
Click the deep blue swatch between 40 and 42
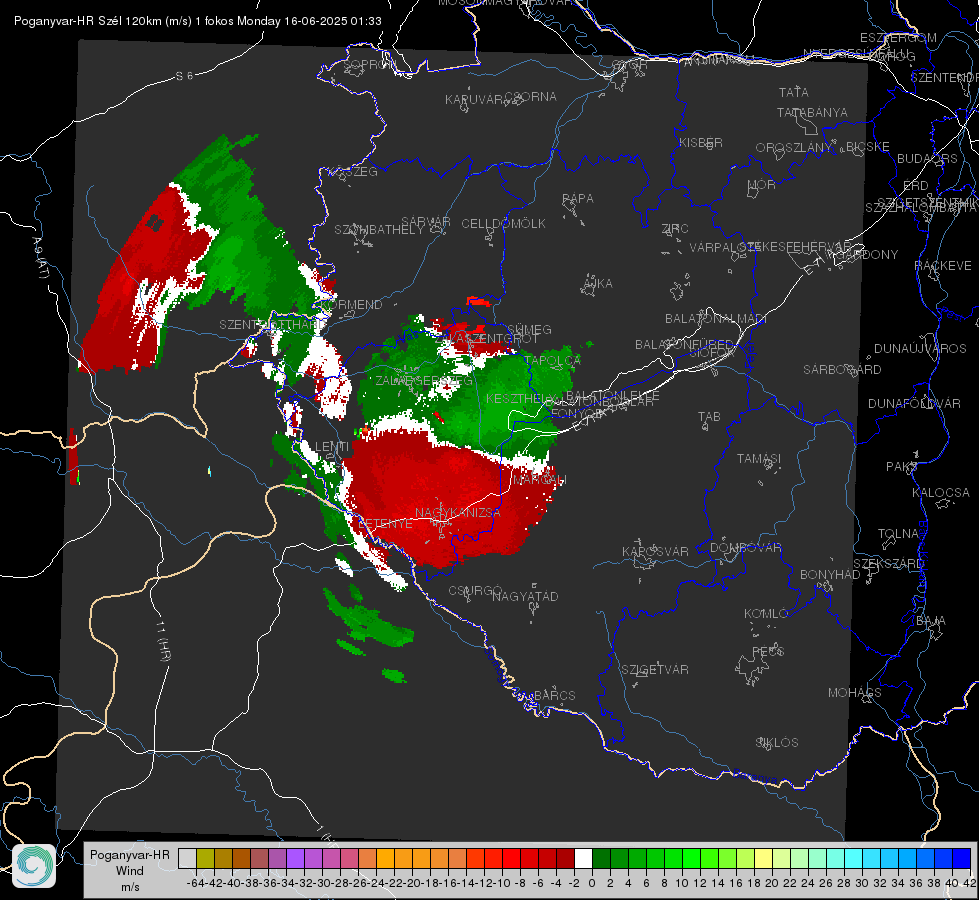coord(962,859)
